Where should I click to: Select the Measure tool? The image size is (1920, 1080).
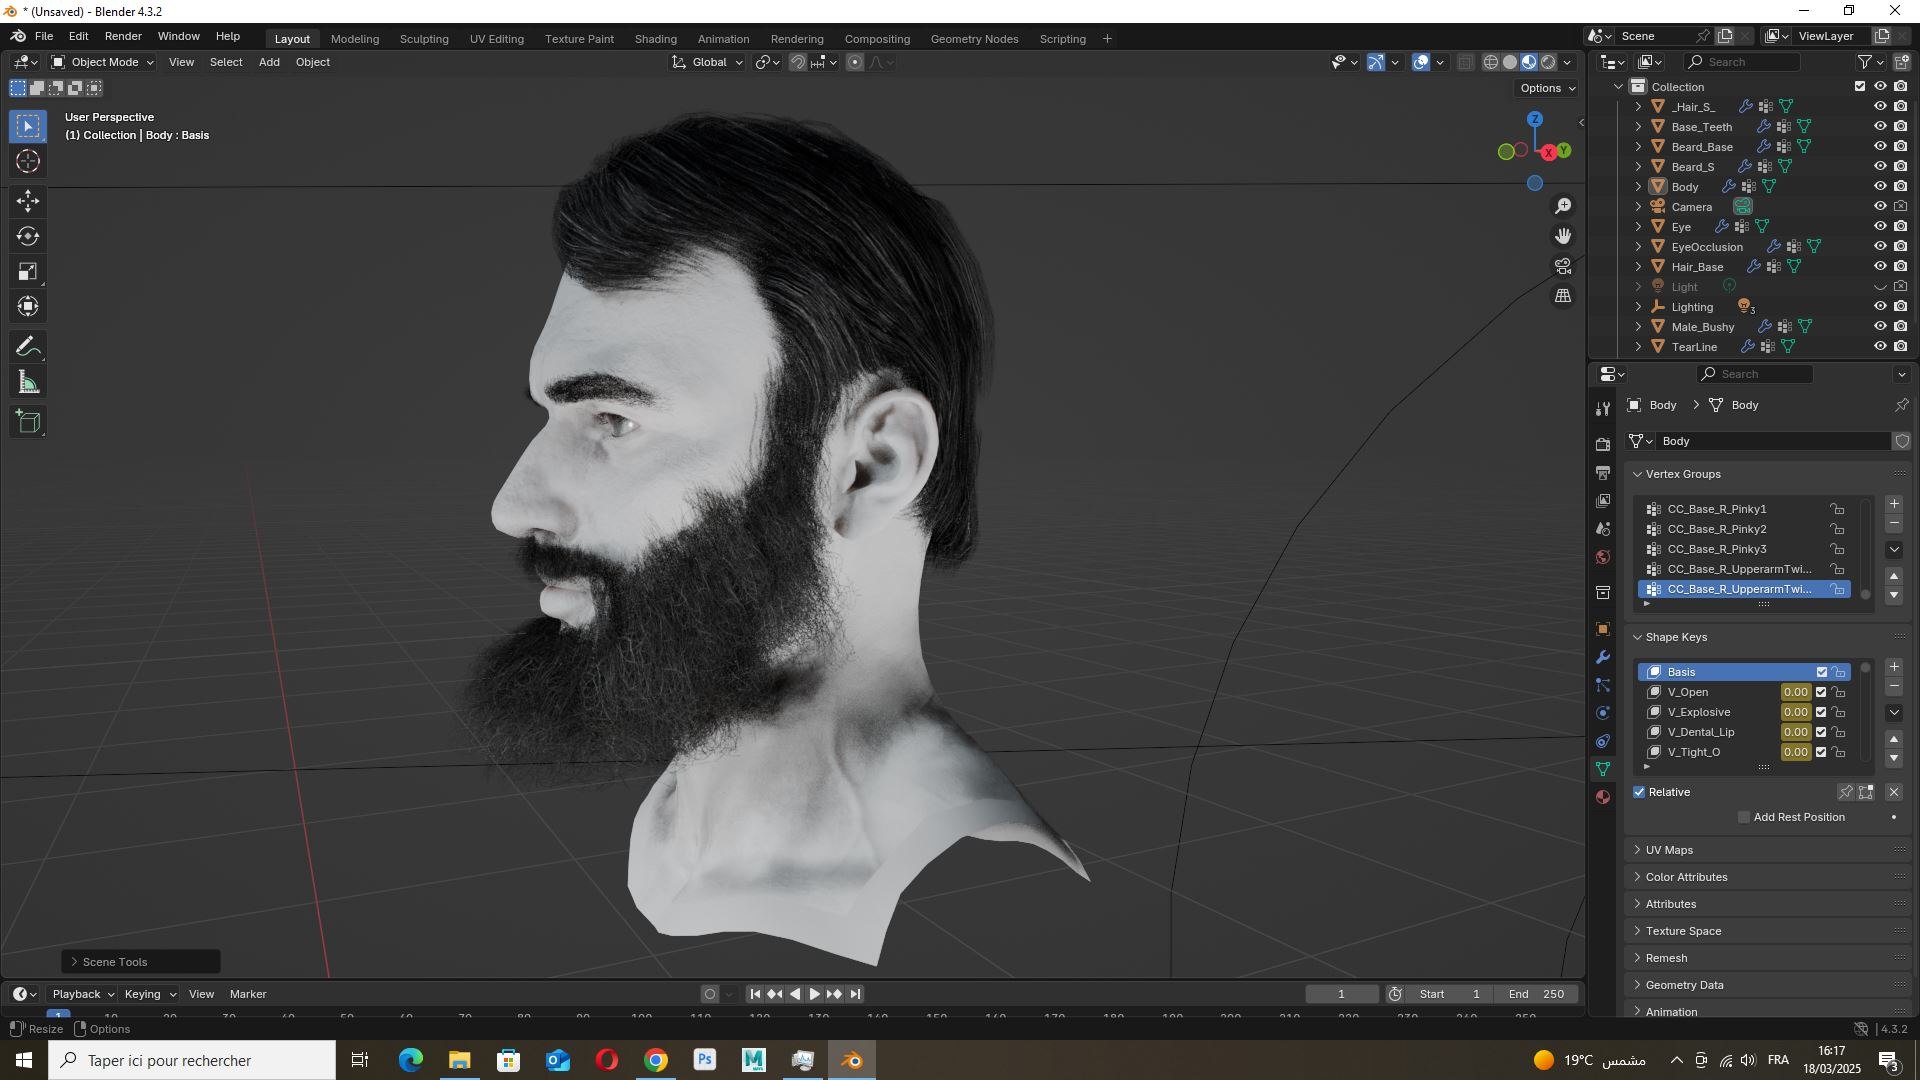coord(28,382)
